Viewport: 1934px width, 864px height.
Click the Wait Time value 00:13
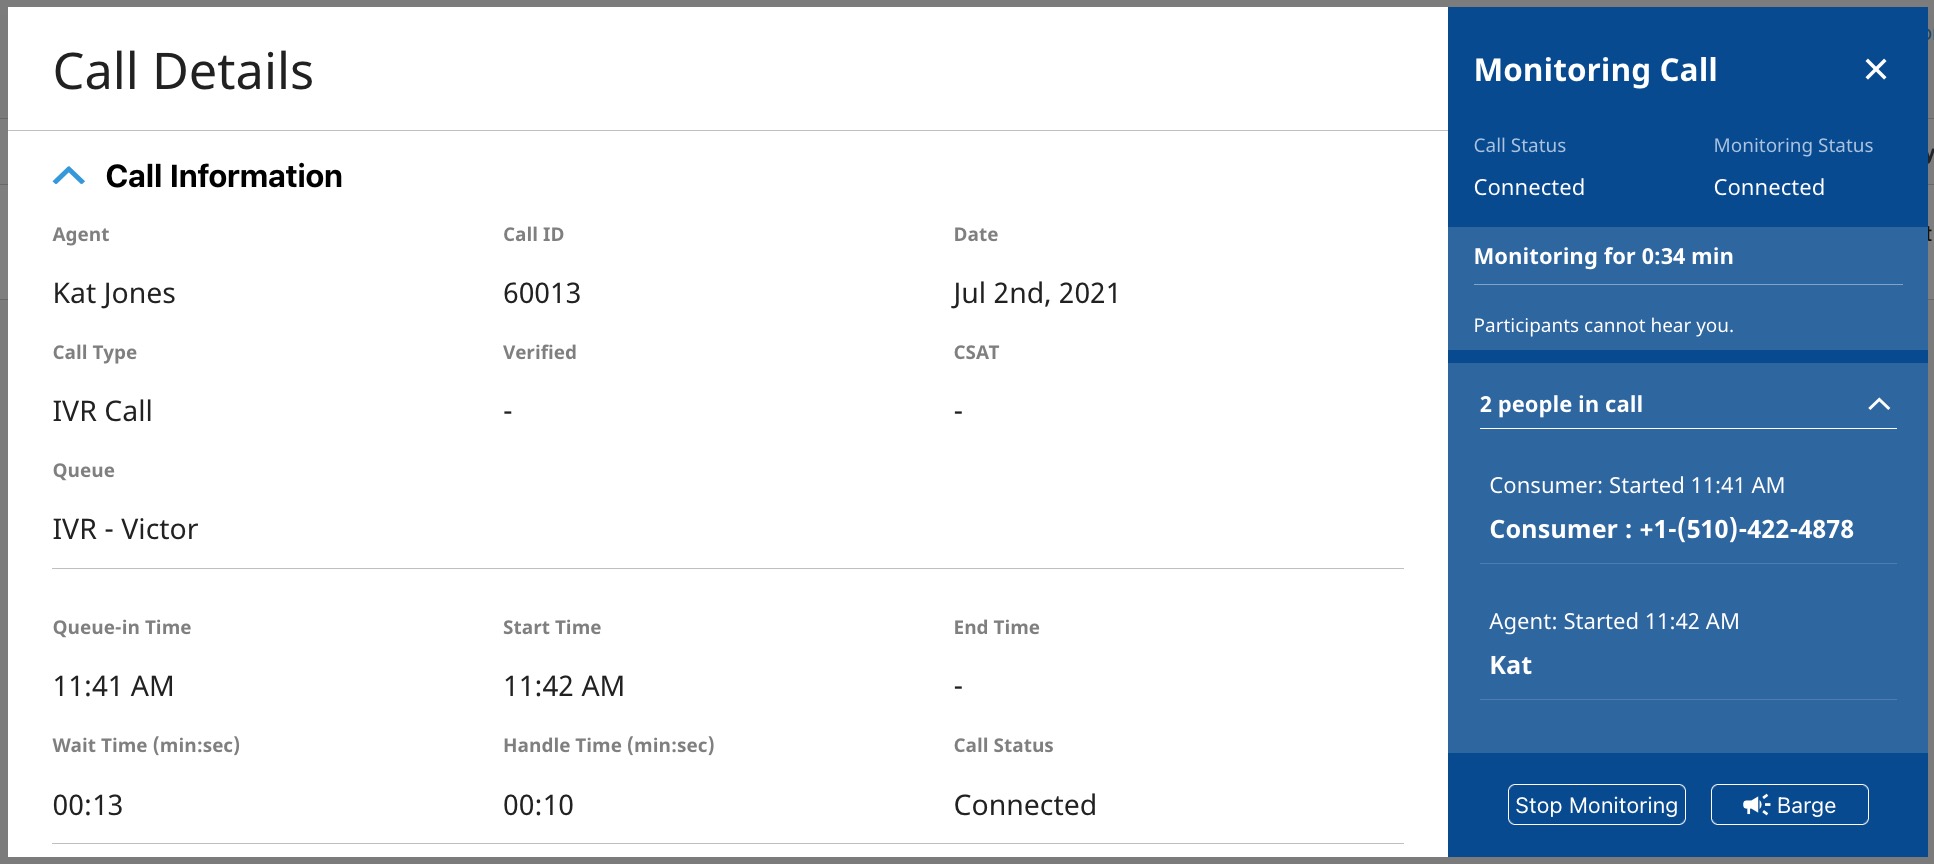point(88,805)
